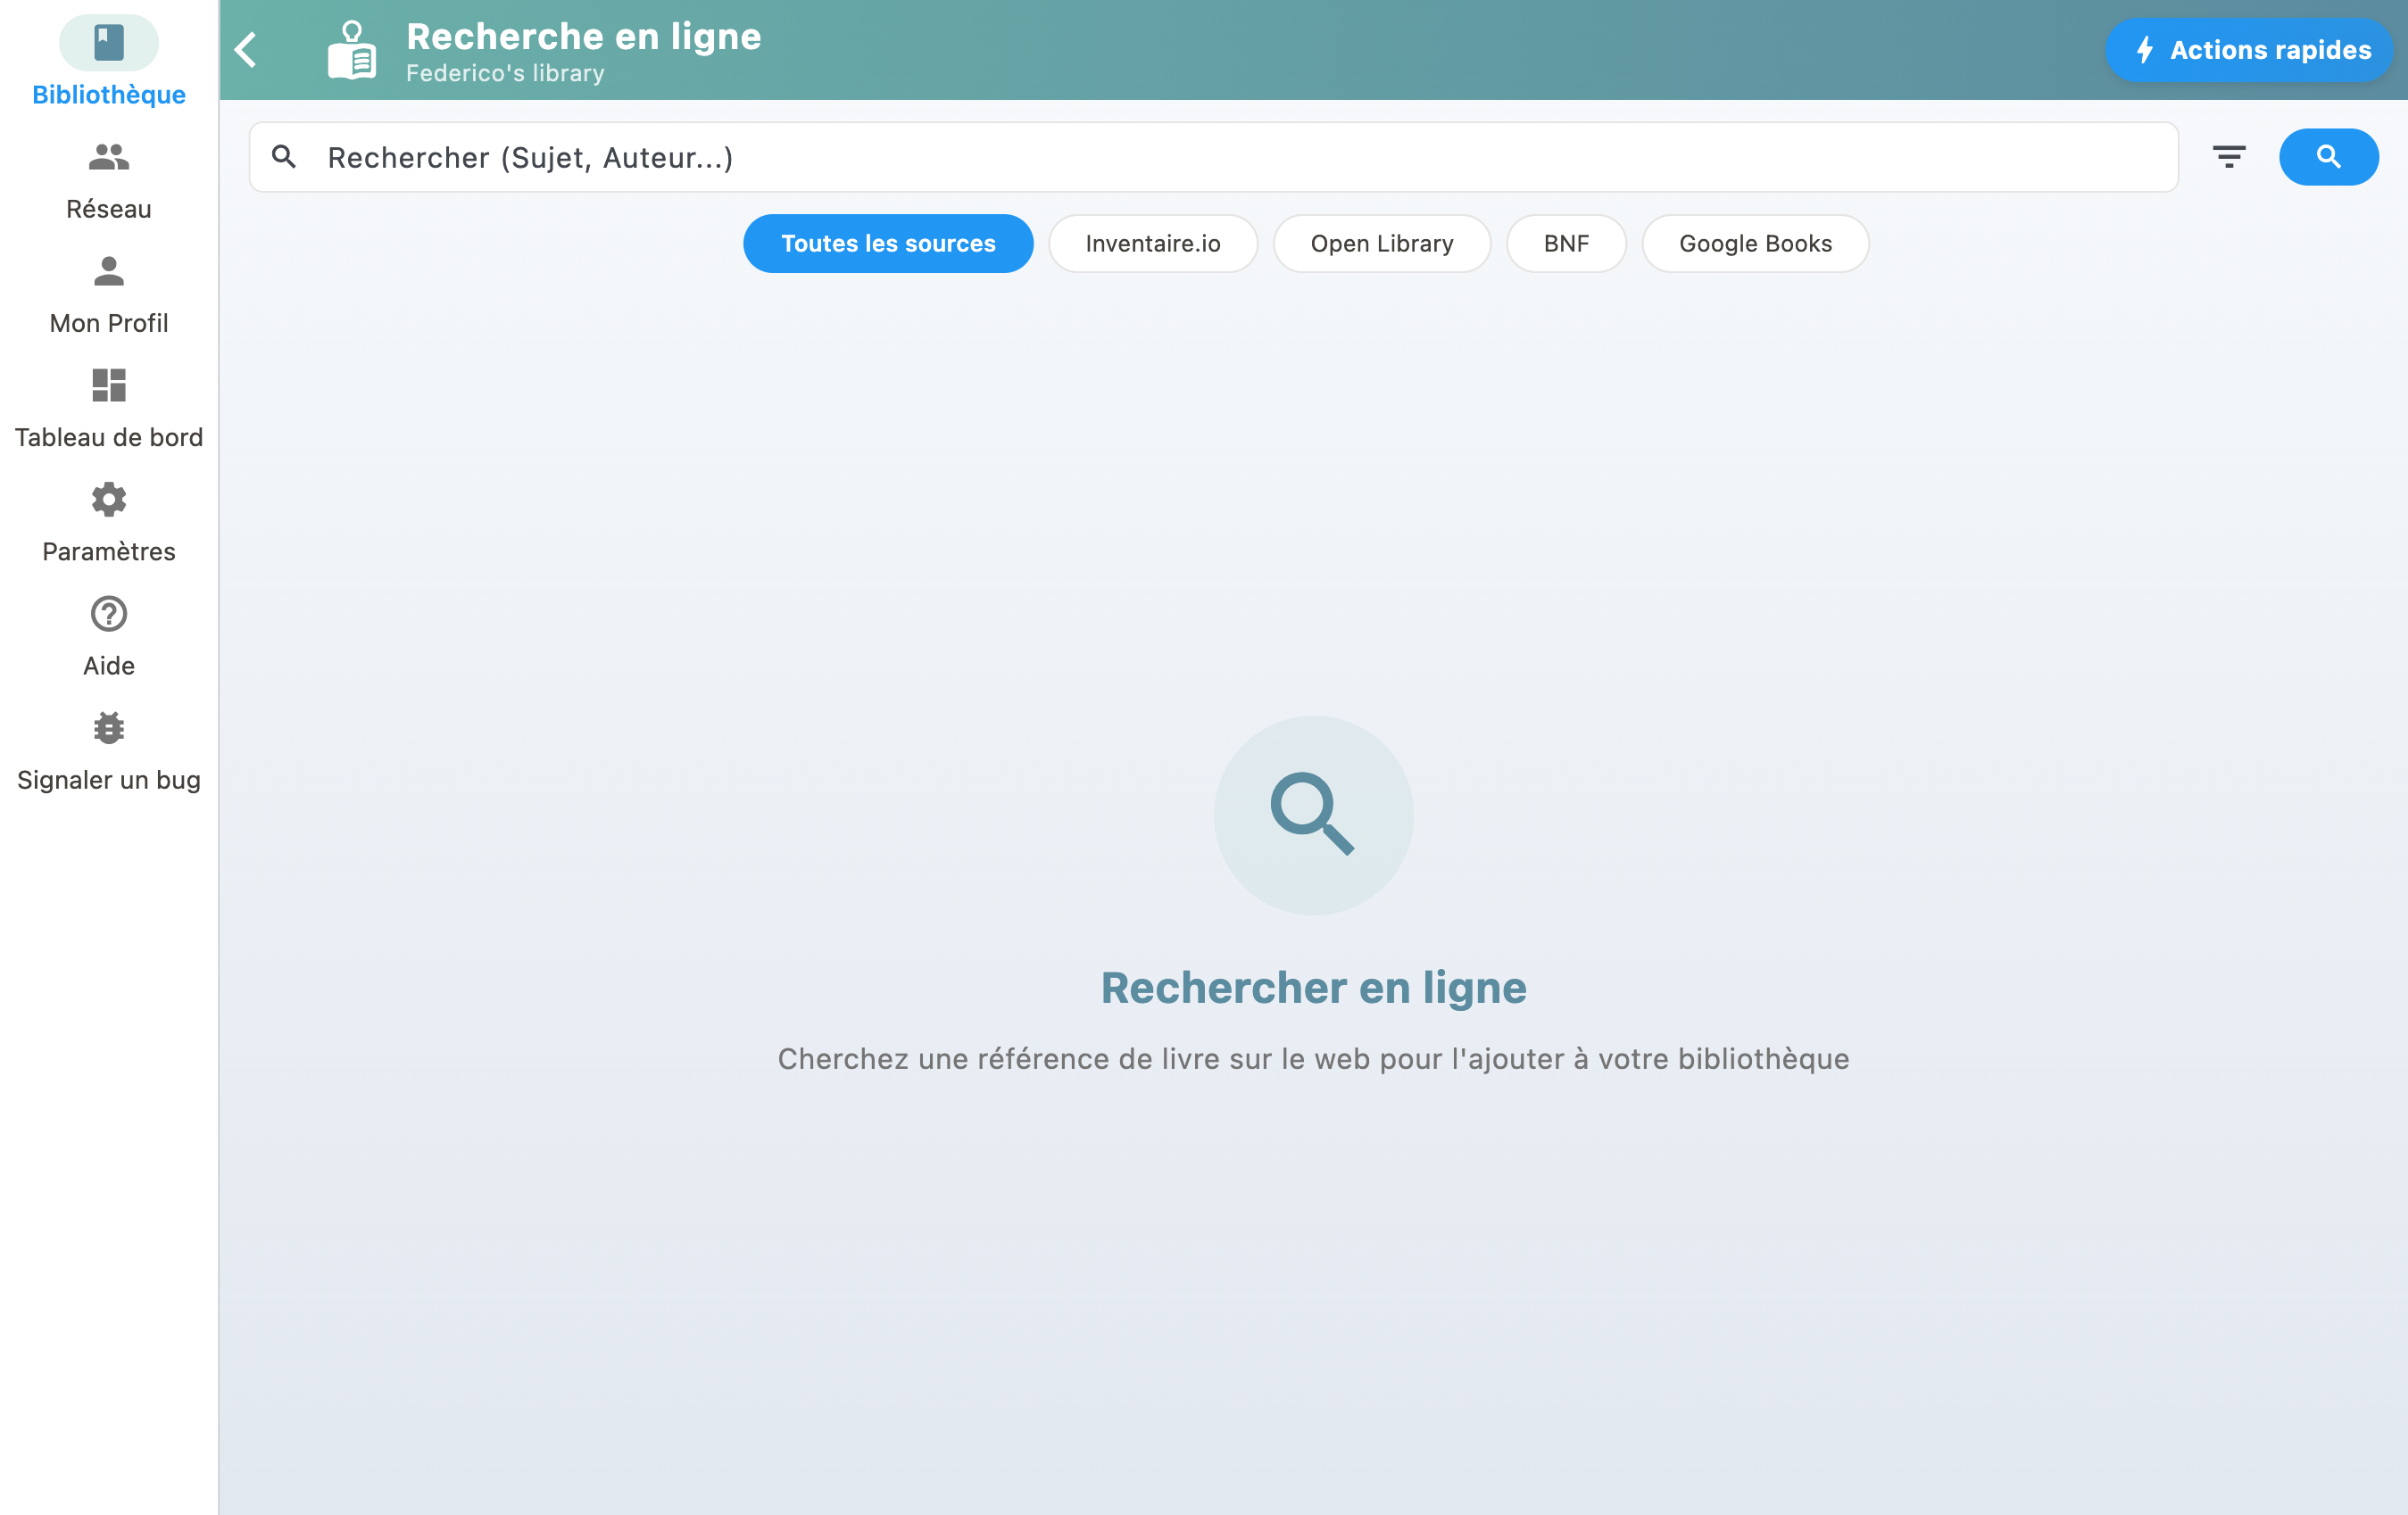Click the Rechercher en ligne heading link
2408x1515 pixels.
1313,987
